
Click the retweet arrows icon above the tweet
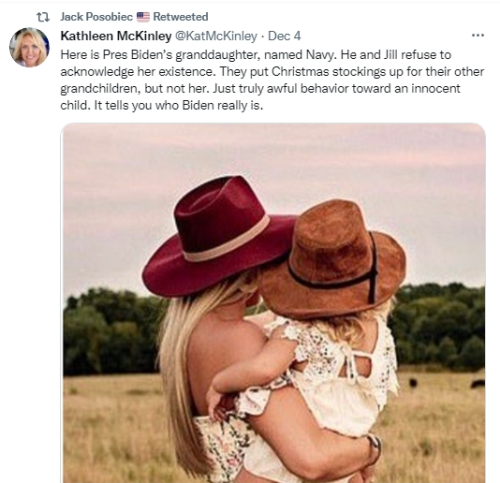[x=43, y=17]
